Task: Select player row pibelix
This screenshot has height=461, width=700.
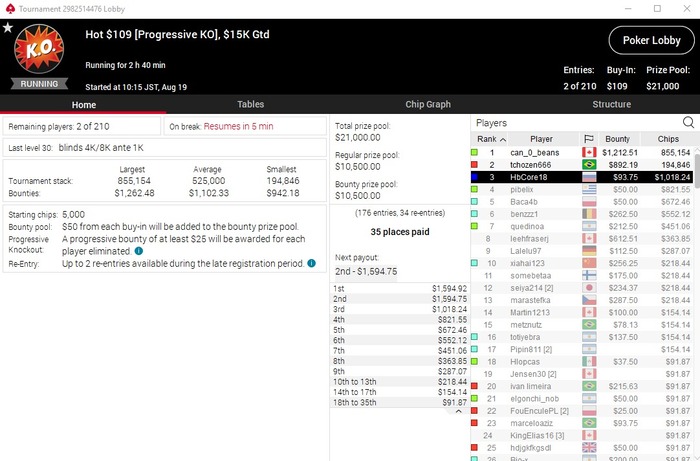Action: [582, 189]
